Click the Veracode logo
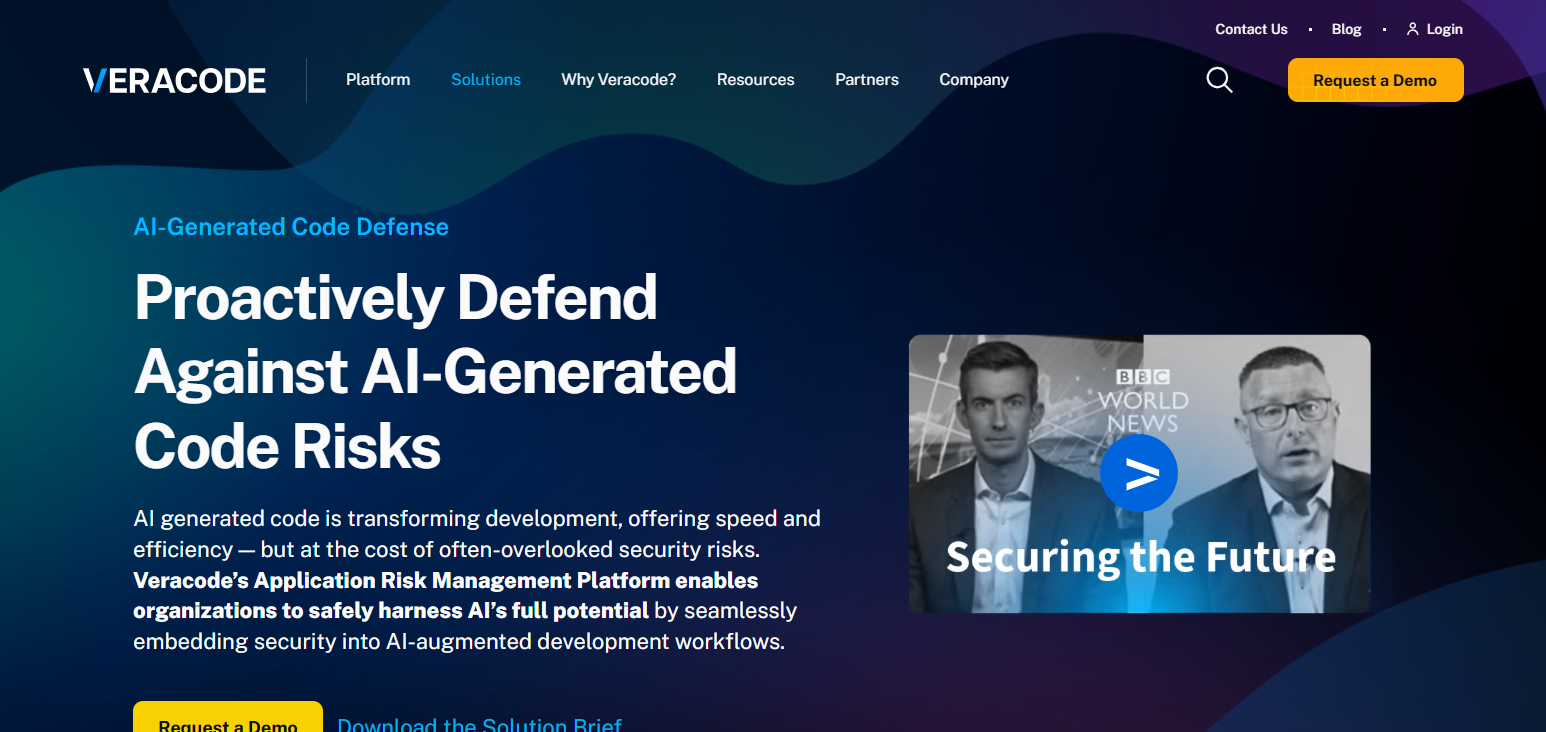This screenshot has width=1546, height=732. point(175,80)
